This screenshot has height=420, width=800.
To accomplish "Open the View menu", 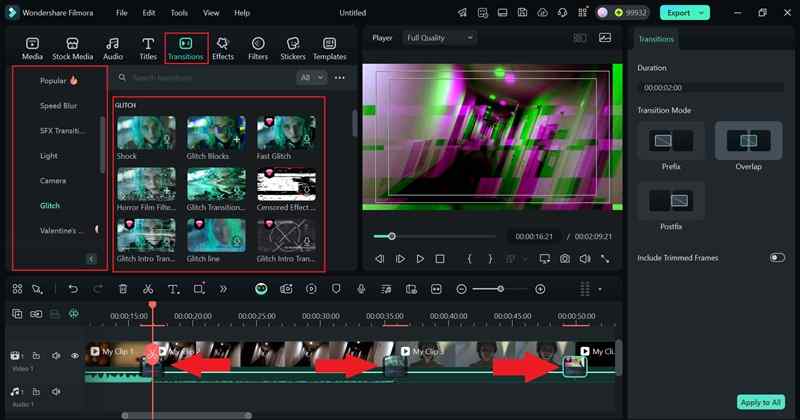I will tap(211, 13).
